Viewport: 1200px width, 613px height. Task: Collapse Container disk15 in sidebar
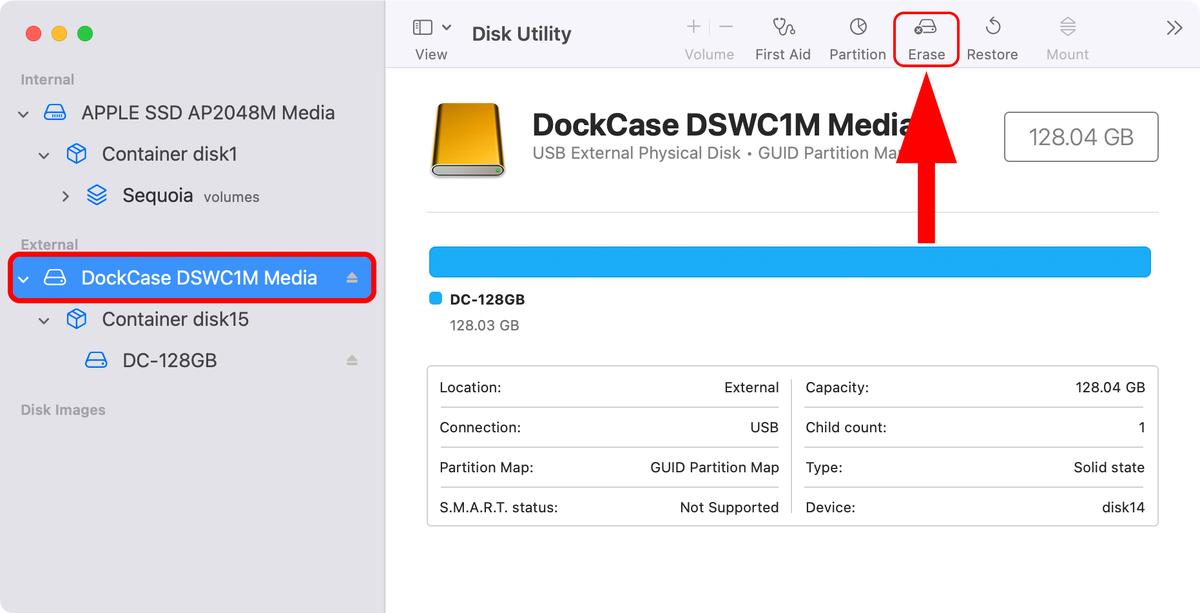pyautogui.click(x=44, y=320)
